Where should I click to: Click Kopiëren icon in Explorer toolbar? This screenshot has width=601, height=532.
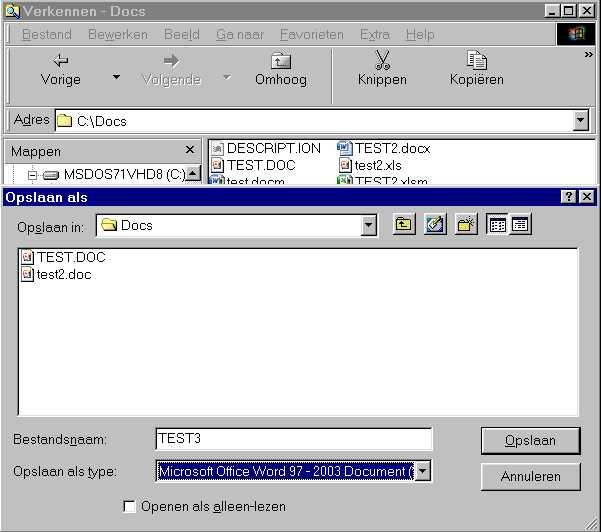coord(476,60)
